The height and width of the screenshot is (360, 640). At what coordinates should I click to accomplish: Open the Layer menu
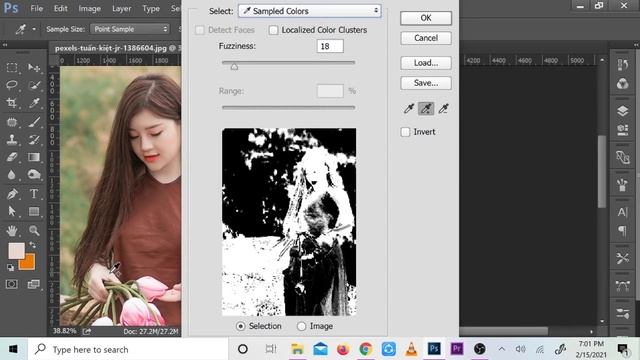pyautogui.click(x=121, y=8)
